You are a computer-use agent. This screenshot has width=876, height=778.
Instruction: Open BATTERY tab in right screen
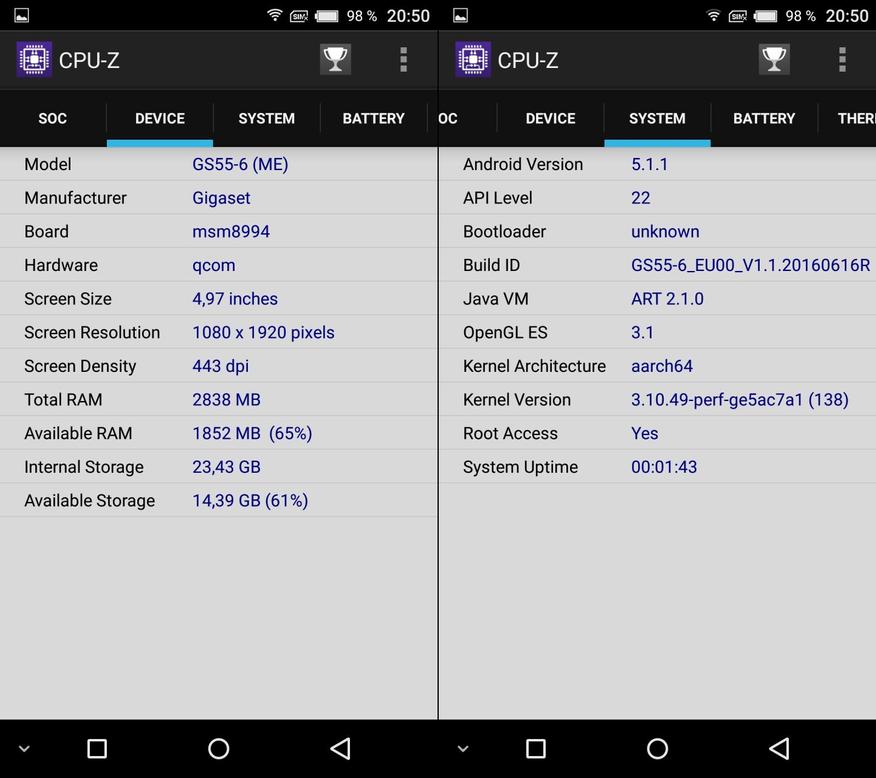click(764, 118)
